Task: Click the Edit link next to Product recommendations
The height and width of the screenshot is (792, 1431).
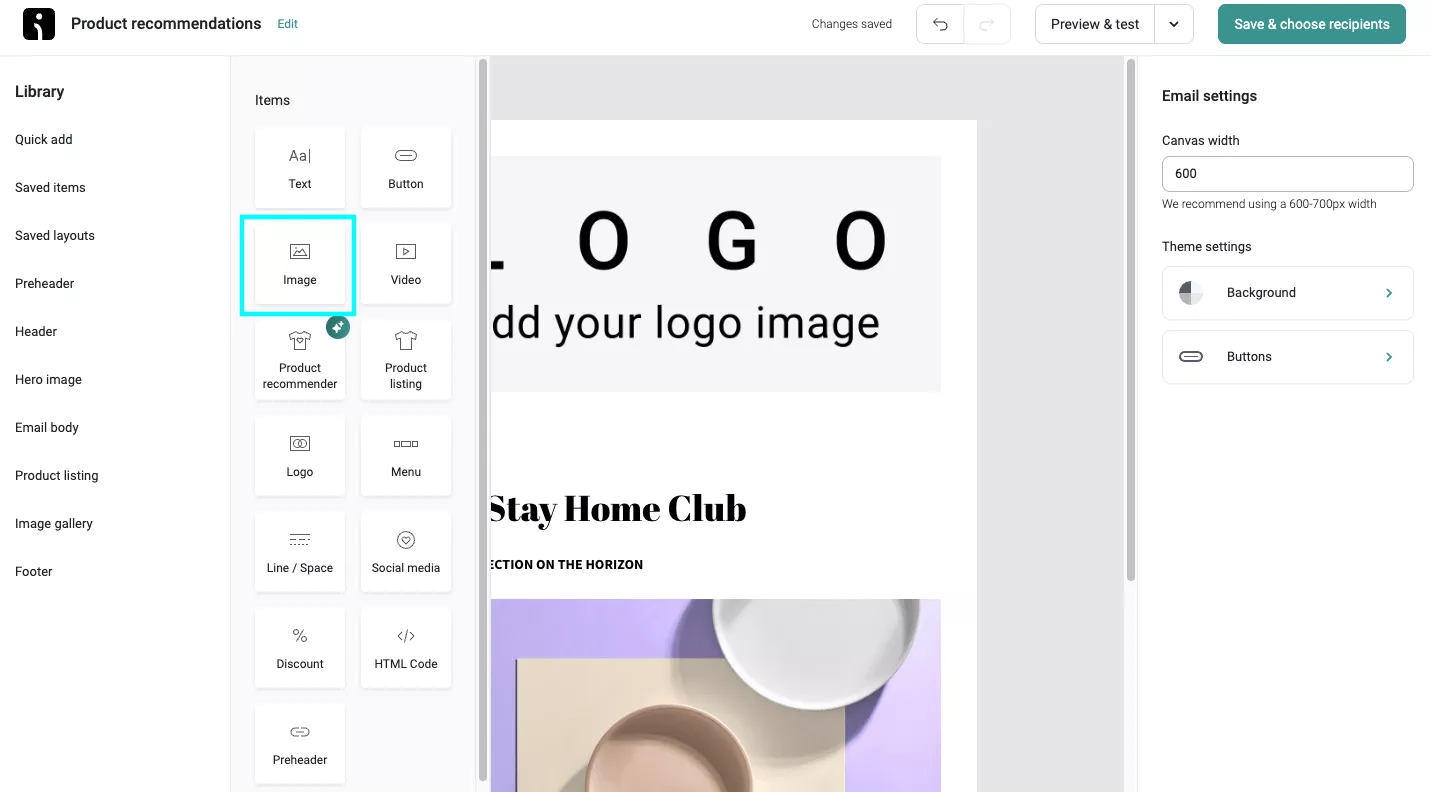Action: click(x=287, y=23)
